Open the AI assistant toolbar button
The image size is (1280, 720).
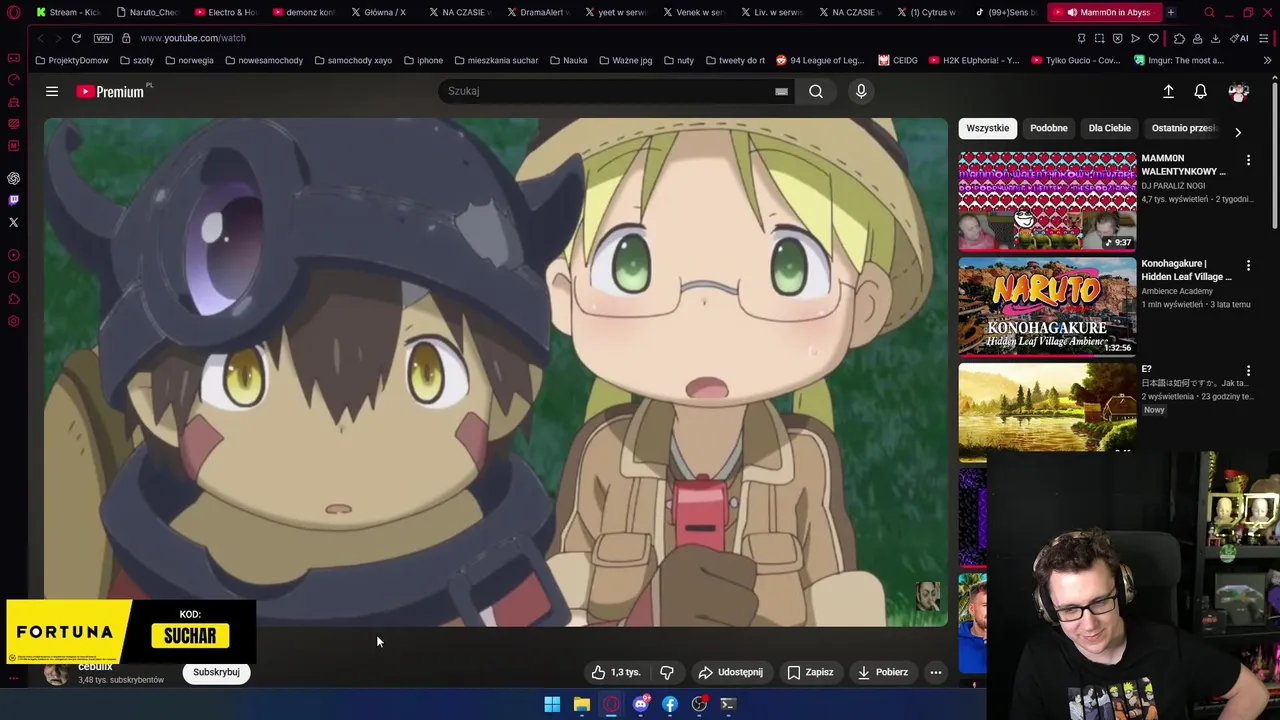[1240, 38]
